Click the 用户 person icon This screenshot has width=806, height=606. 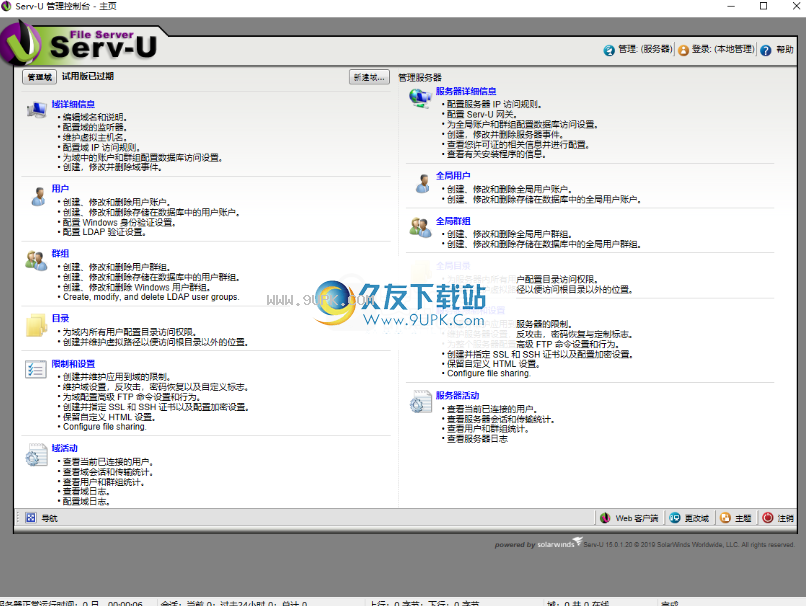(x=38, y=197)
